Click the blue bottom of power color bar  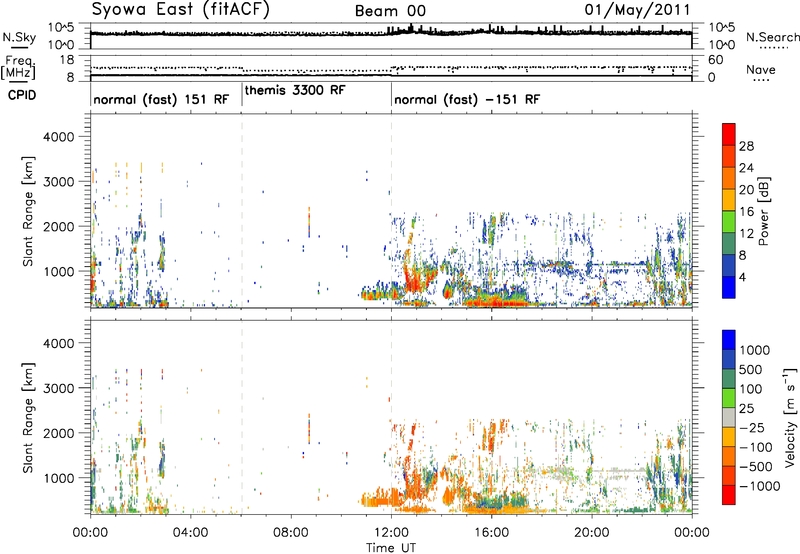point(729,288)
